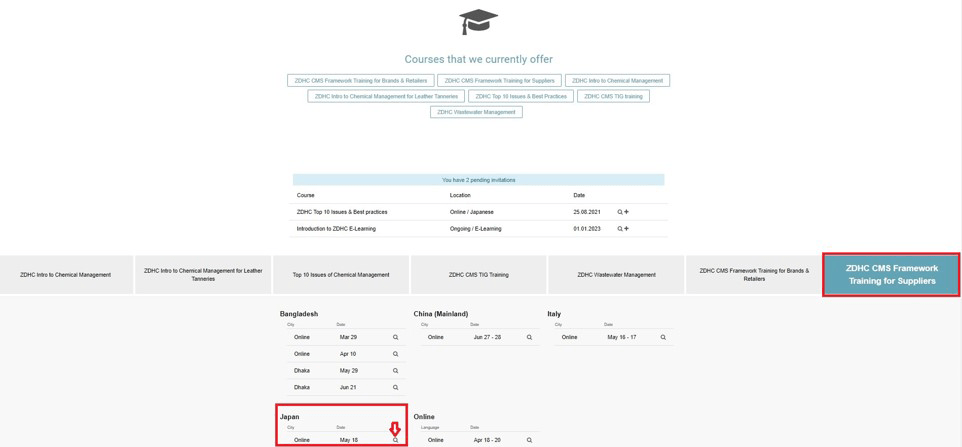Click 'Online / Japanese' location cell

point(471,212)
